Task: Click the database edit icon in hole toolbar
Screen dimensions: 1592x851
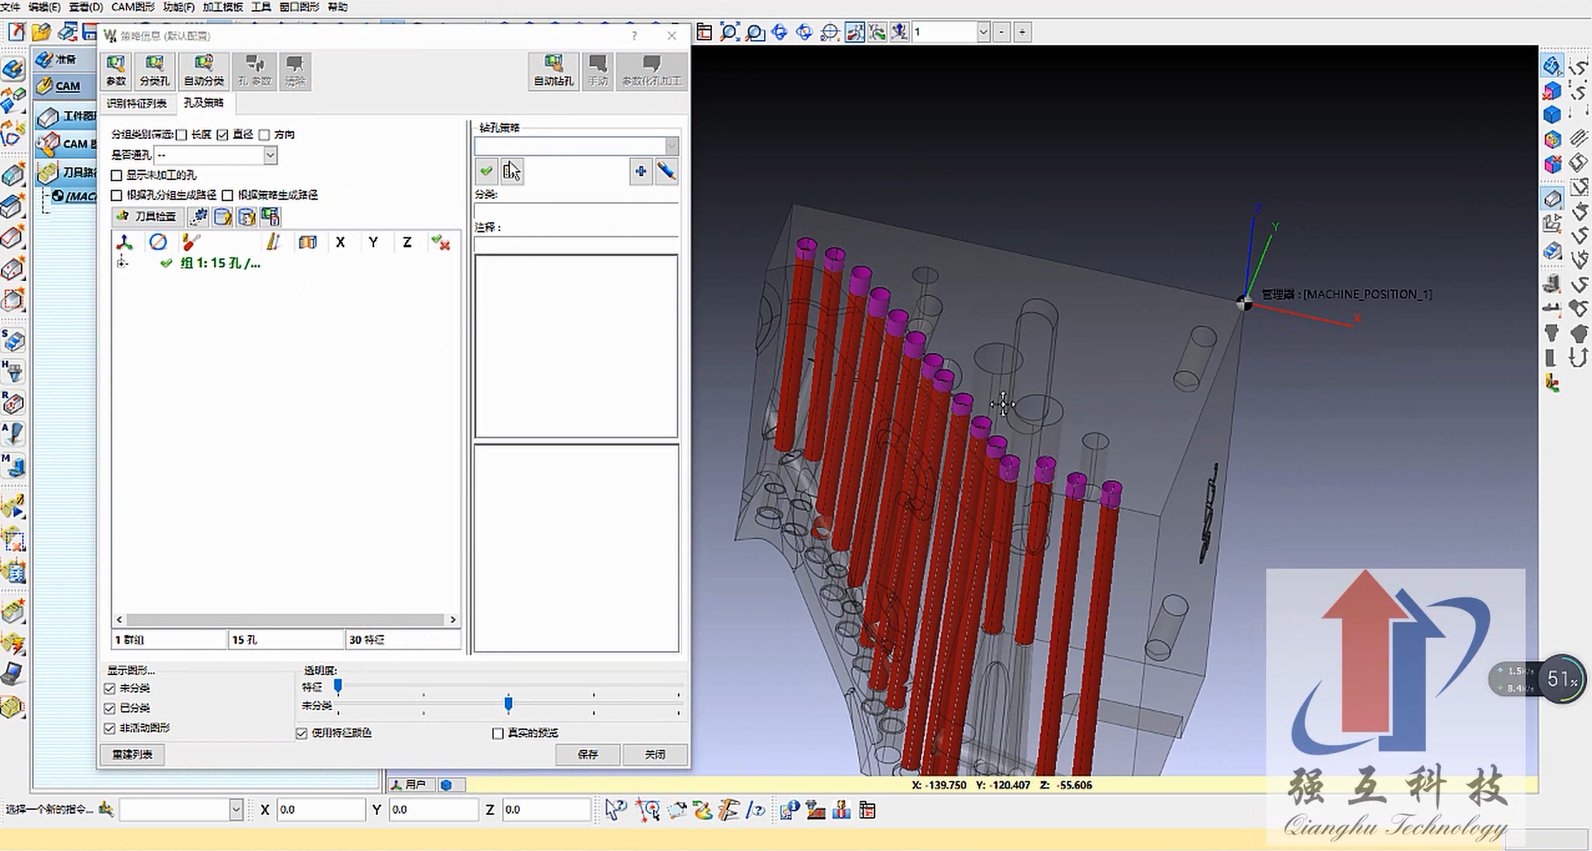Action: click(222, 216)
